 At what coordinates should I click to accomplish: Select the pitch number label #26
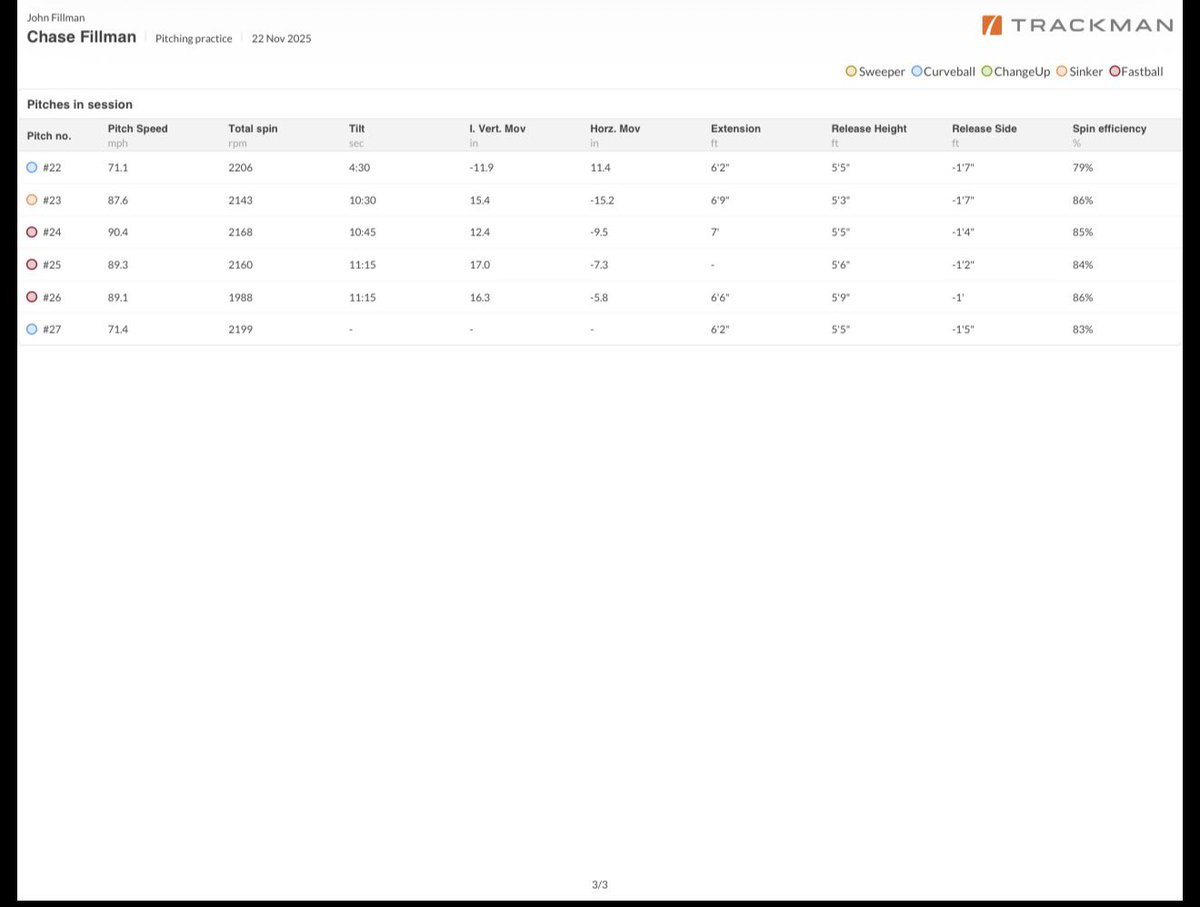pos(52,297)
